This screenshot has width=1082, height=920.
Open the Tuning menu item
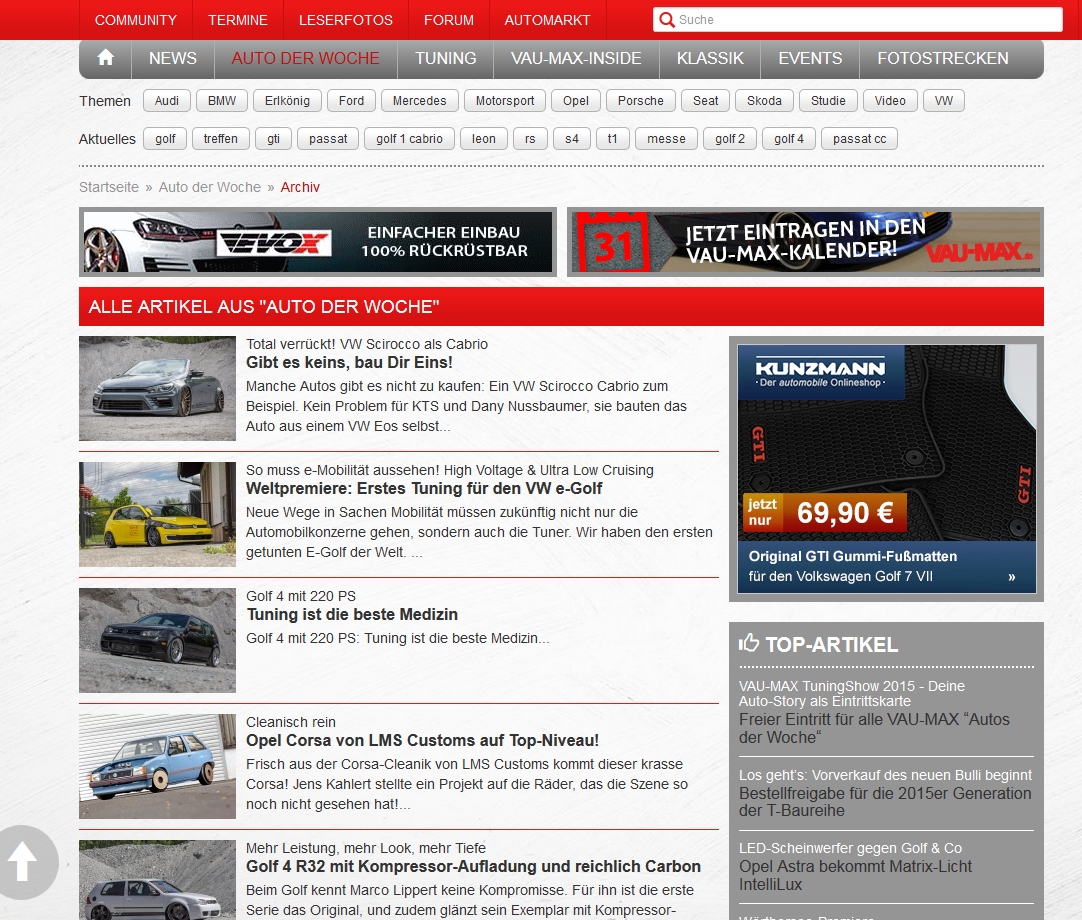445,58
